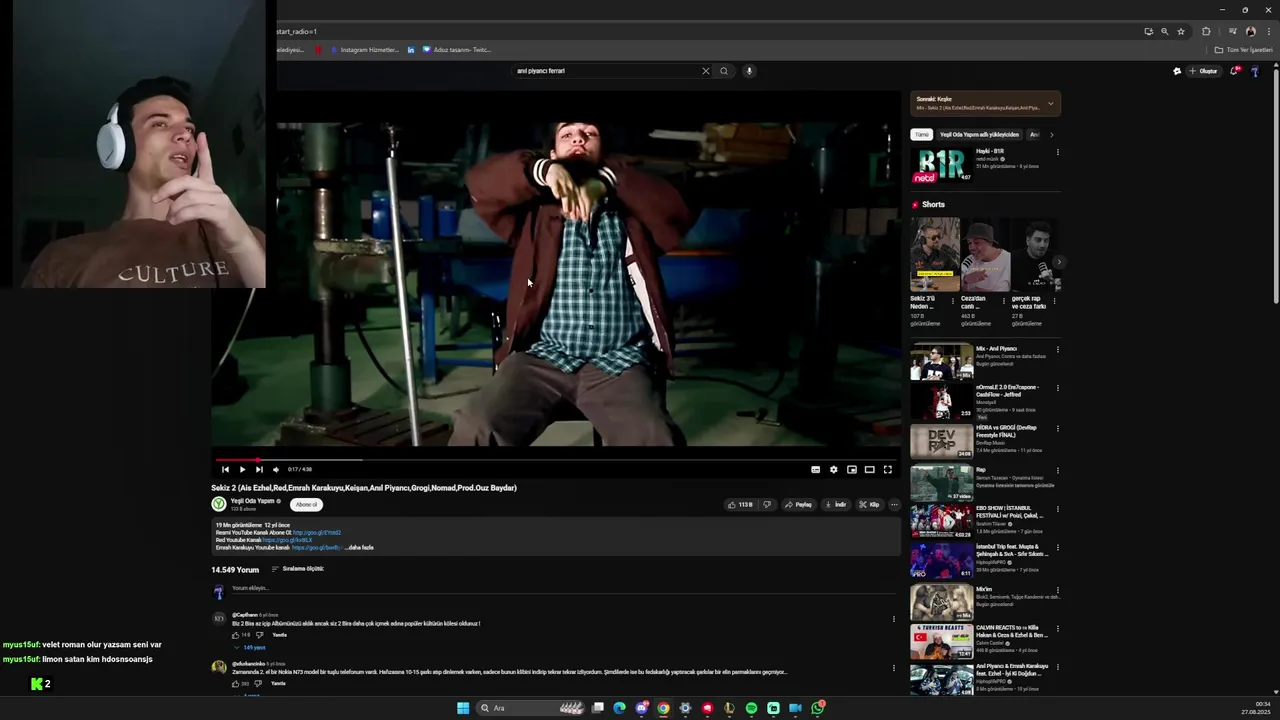Expand description with ...daha fazla

(x=360, y=548)
